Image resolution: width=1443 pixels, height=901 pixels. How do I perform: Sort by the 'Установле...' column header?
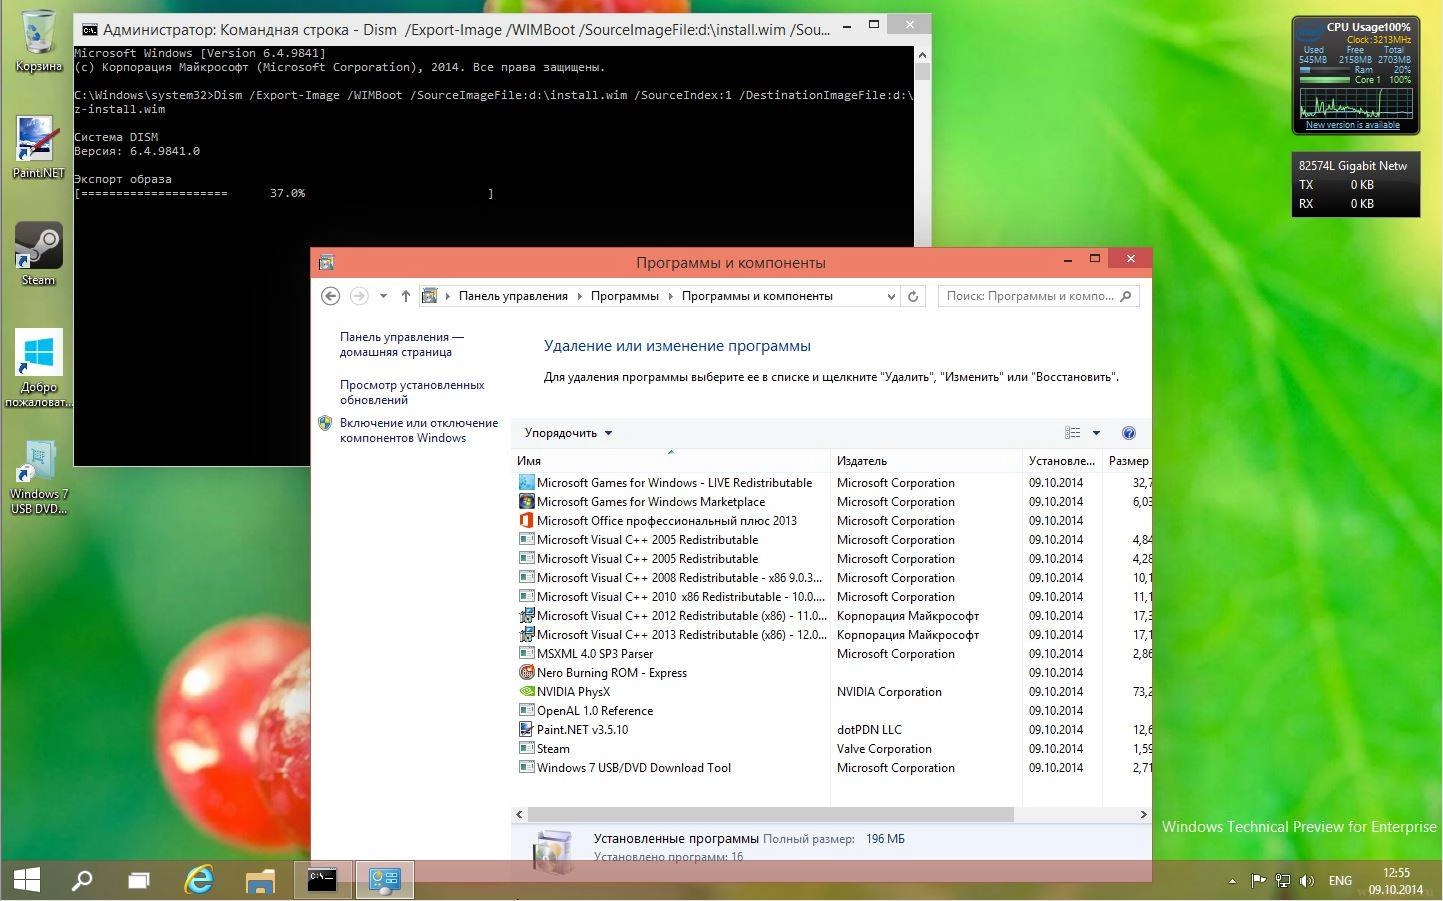click(x=1062, y=461)
